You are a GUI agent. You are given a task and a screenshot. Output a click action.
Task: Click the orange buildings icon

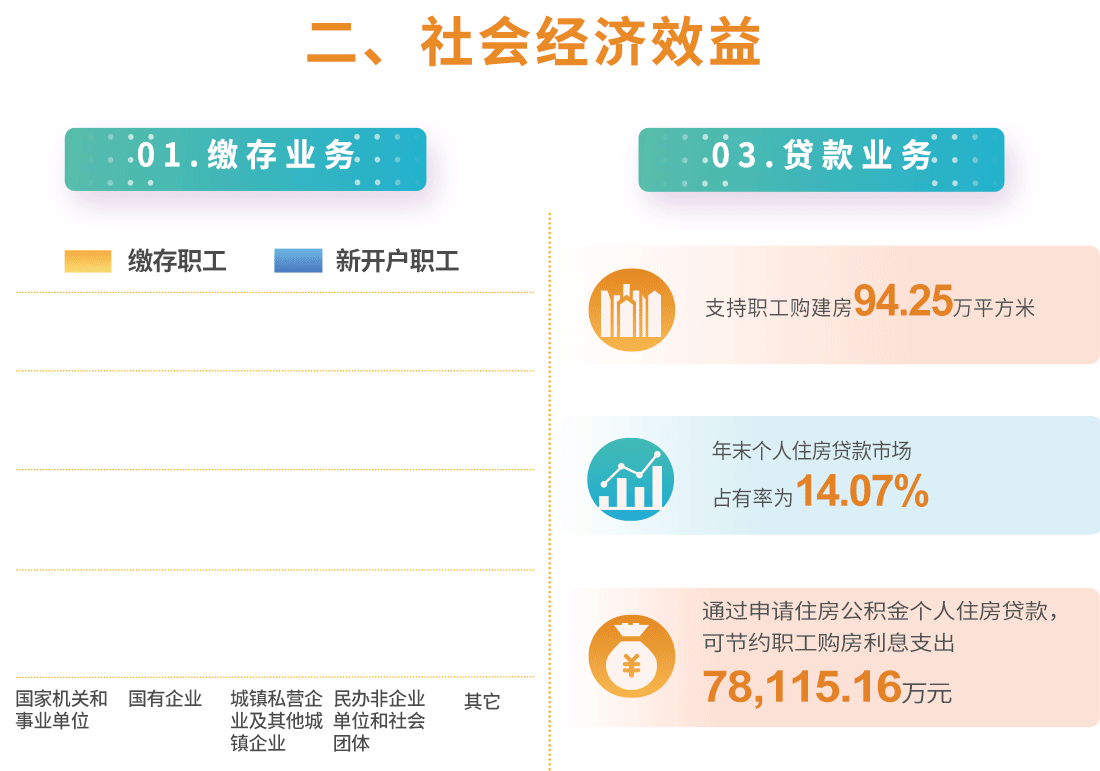631,309
